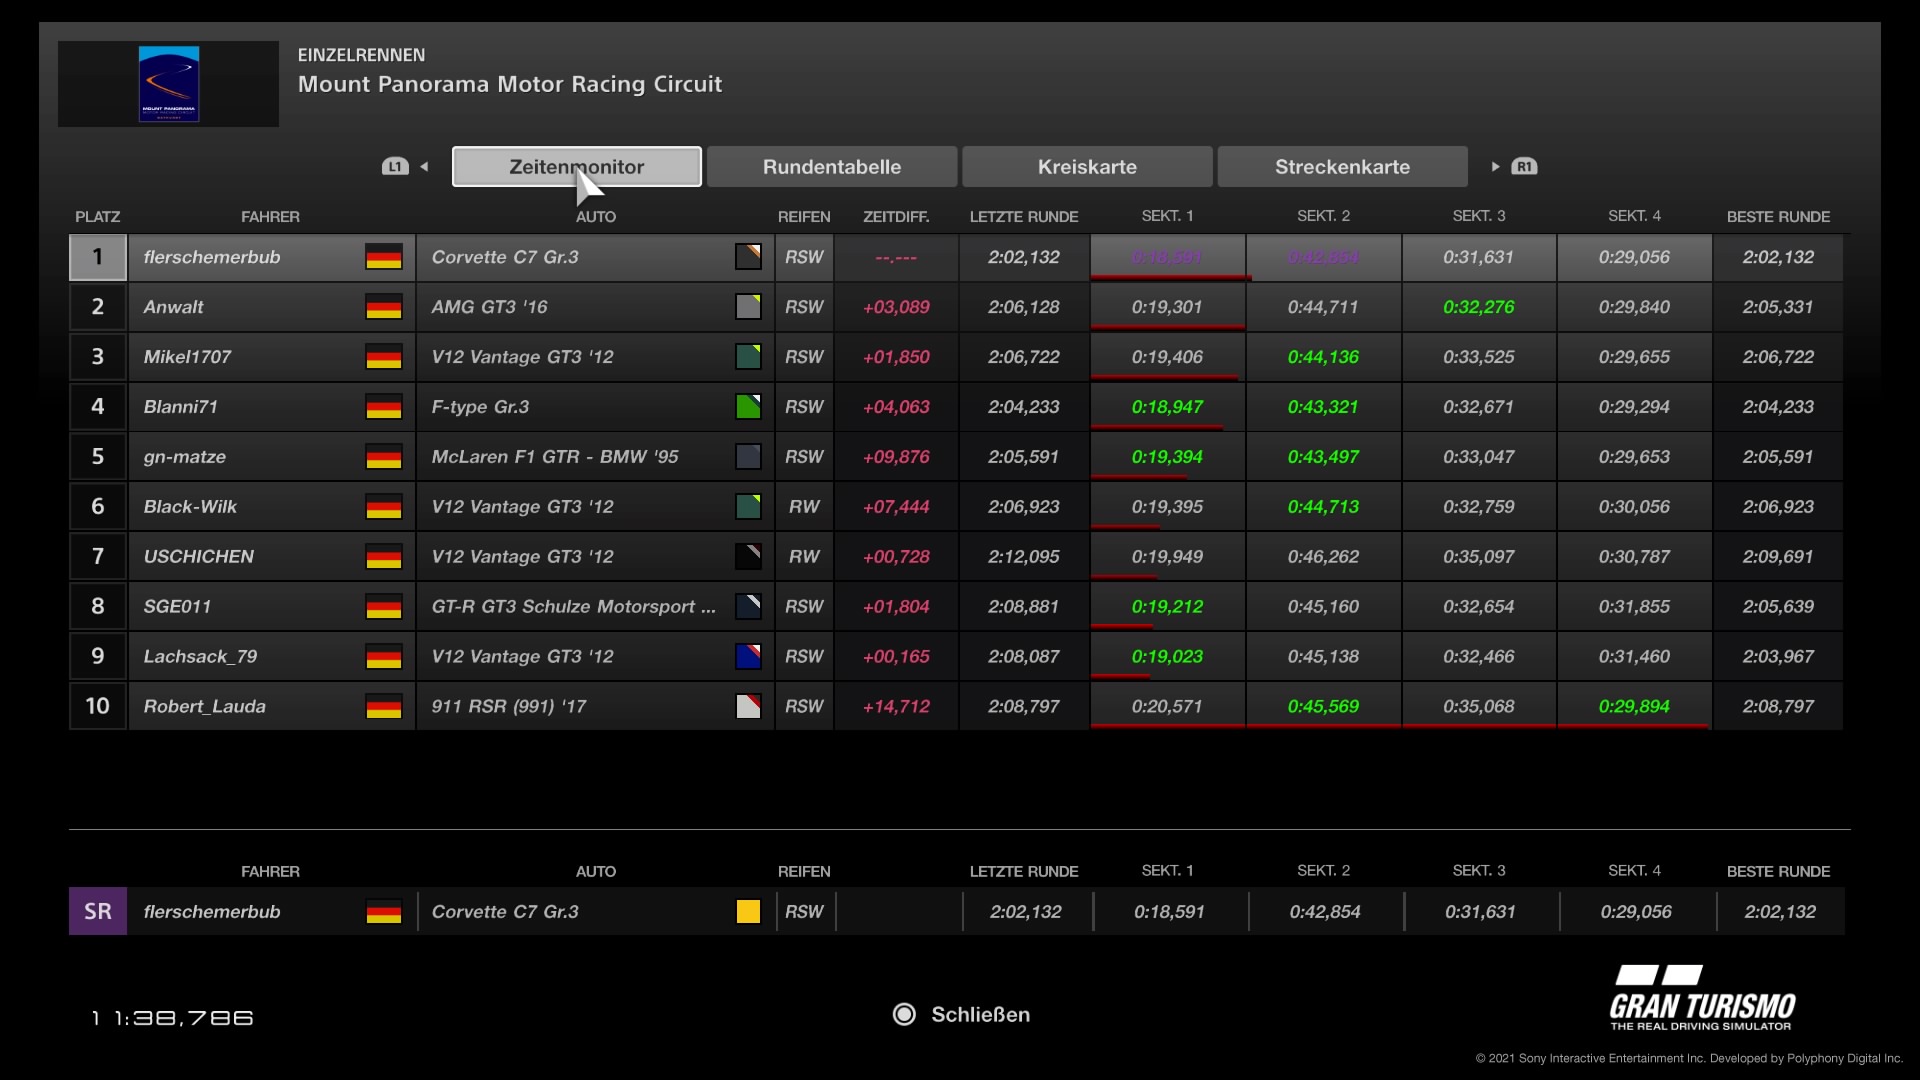Click the purple SR badge icon
Screen dimensions: 1920x1080
[x=98, y=912]
